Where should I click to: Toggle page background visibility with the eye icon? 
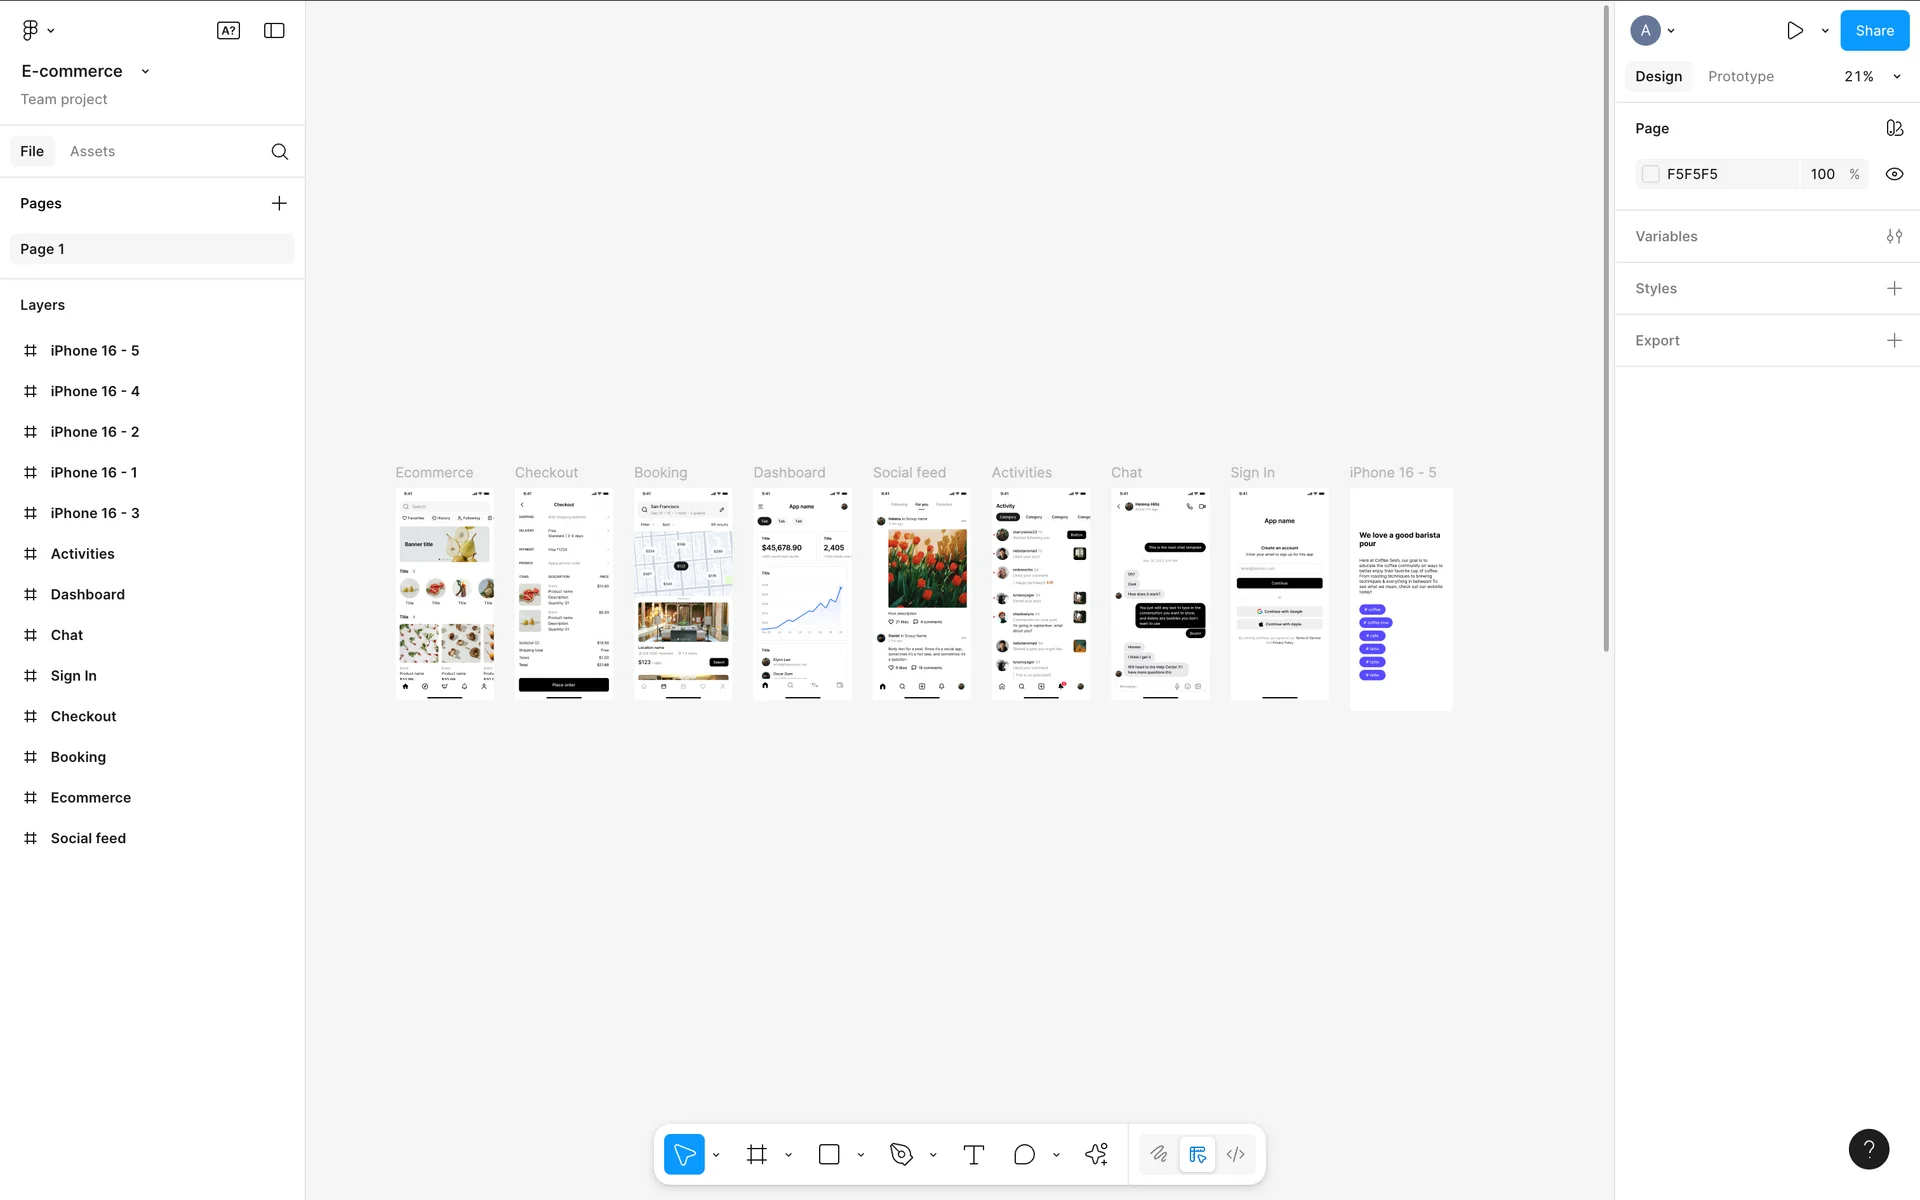(1894, 174)
